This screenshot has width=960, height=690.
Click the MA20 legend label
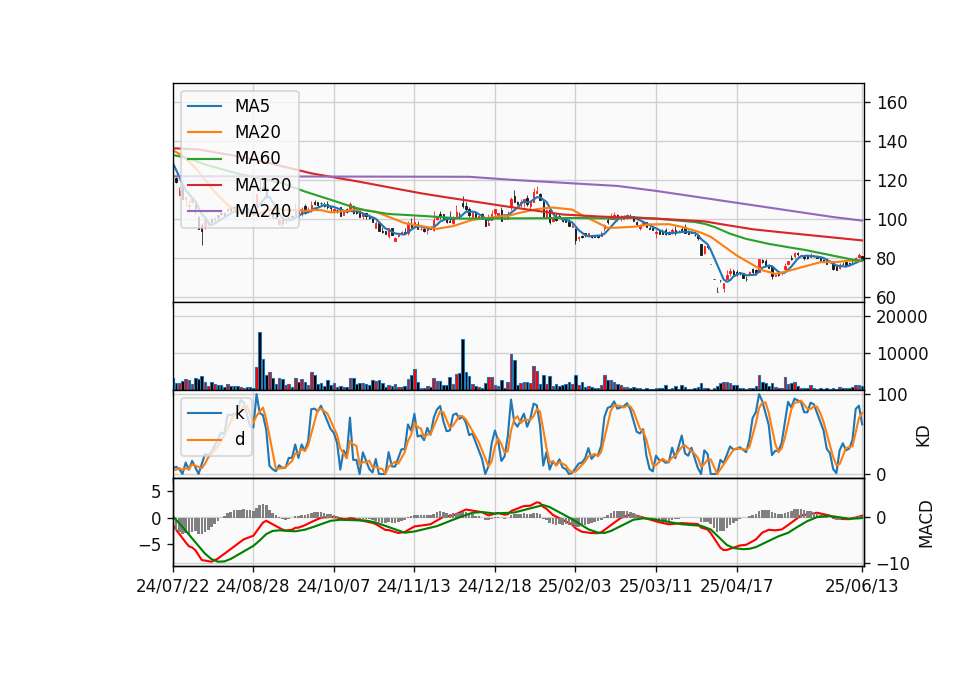257,132
